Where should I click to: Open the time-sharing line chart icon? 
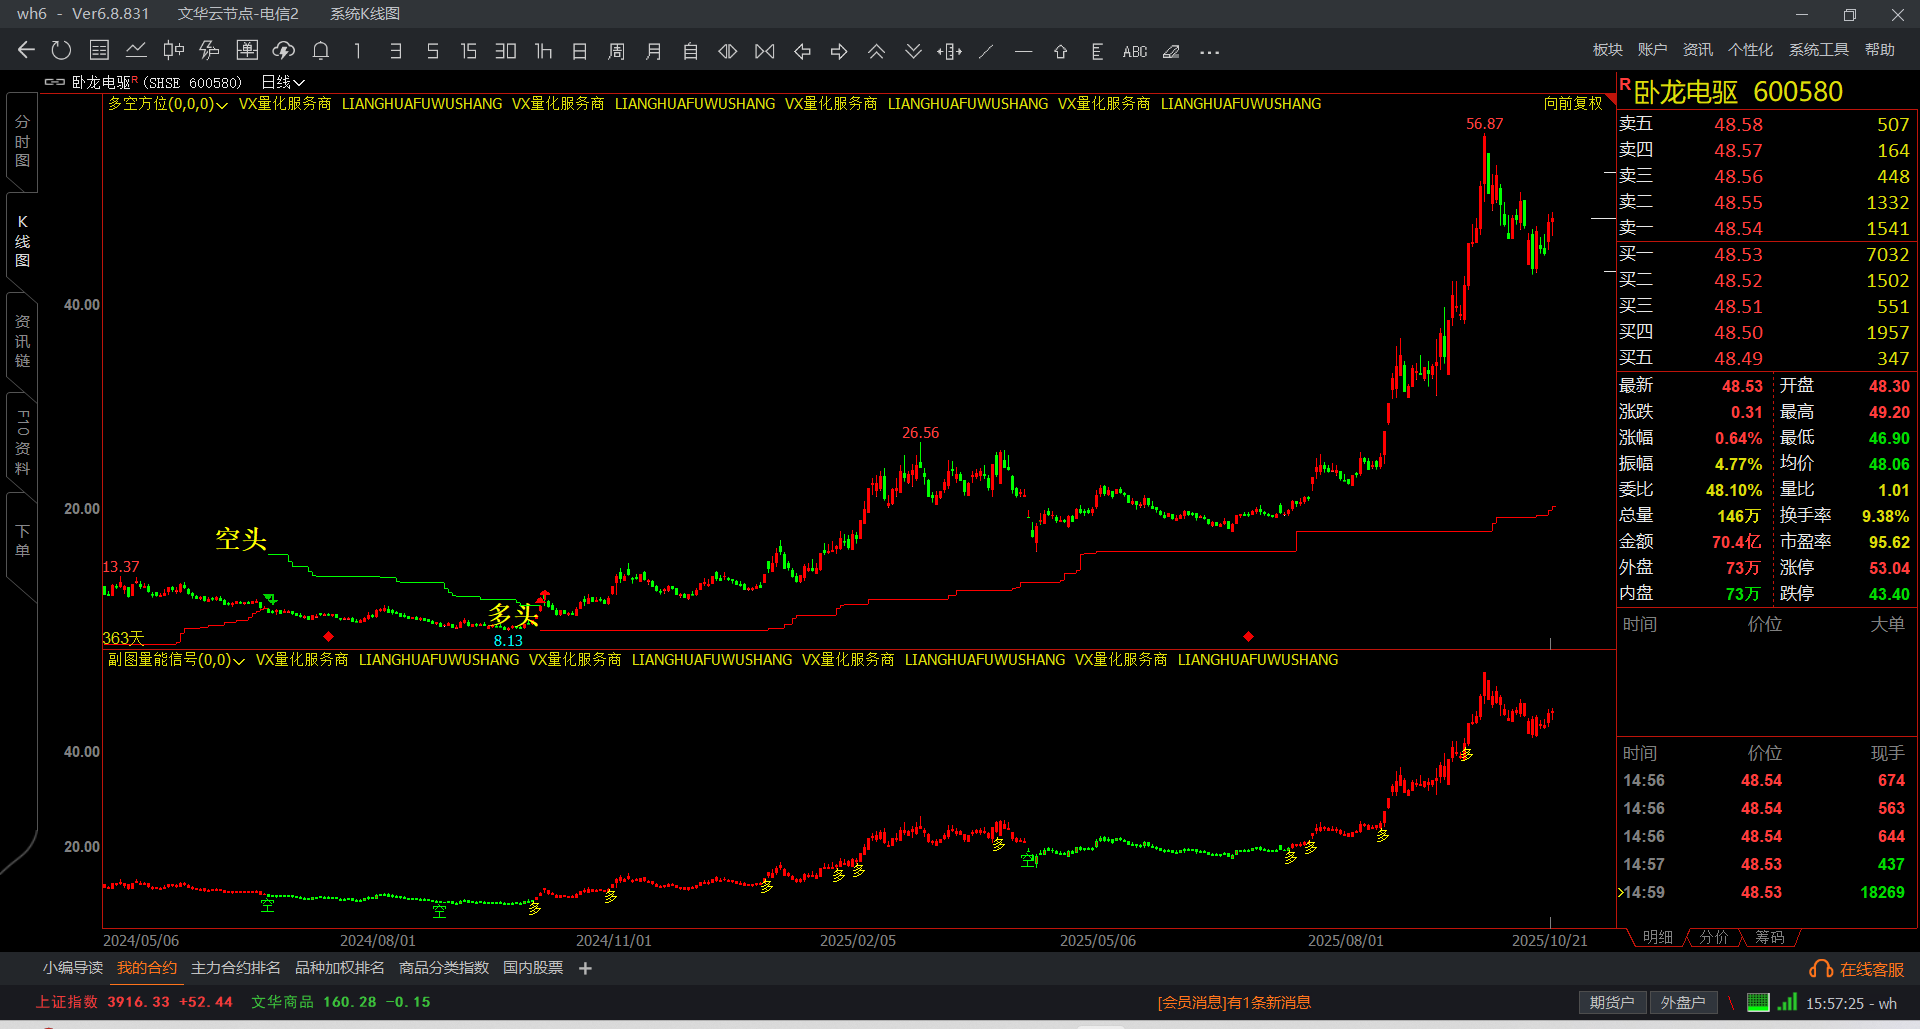(136, 51)
